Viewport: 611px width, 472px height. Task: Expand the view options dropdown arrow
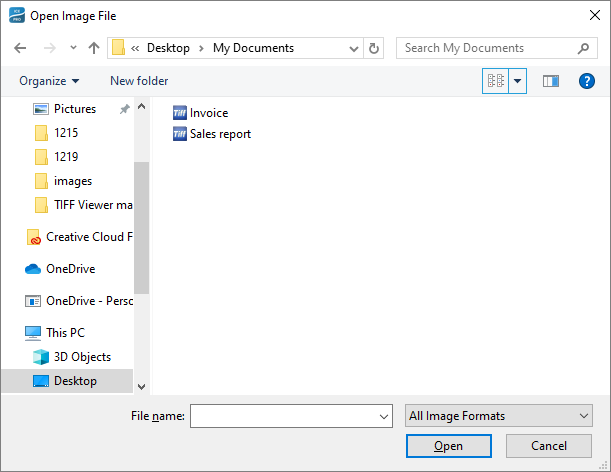point(518,81)
